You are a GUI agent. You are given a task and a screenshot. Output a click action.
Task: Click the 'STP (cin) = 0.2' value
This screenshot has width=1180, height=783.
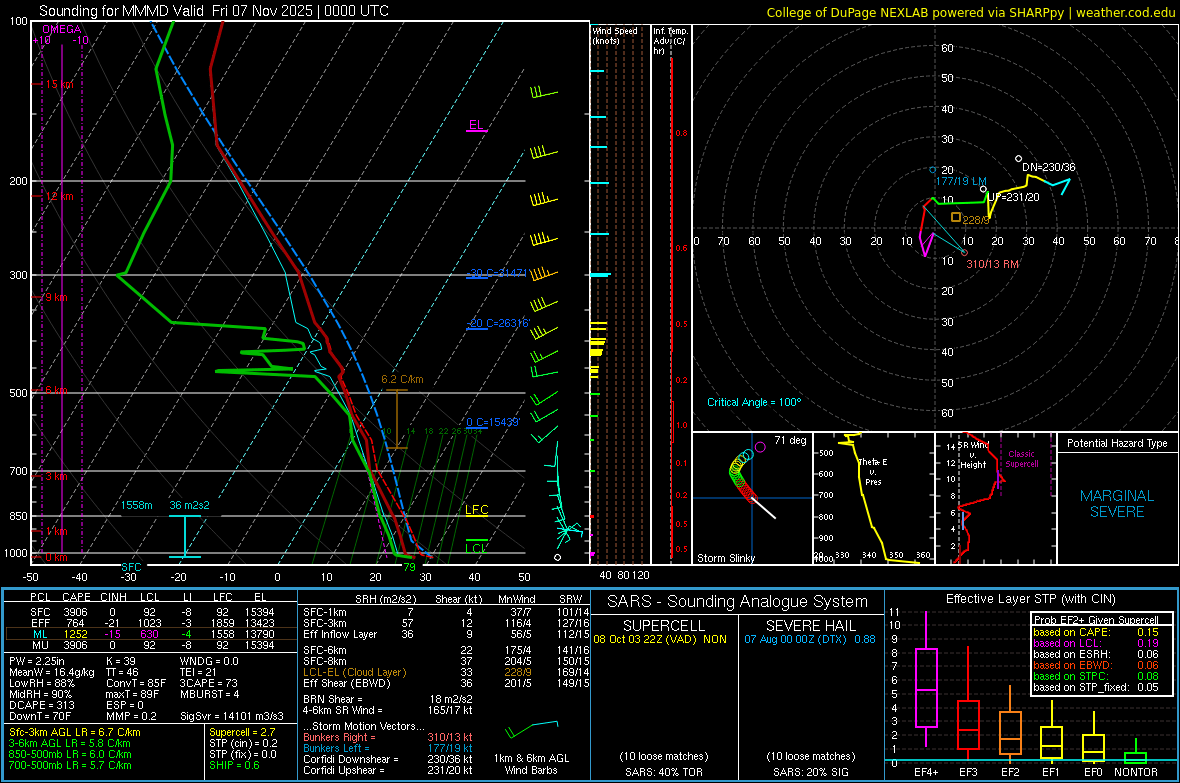pos(243,743)
